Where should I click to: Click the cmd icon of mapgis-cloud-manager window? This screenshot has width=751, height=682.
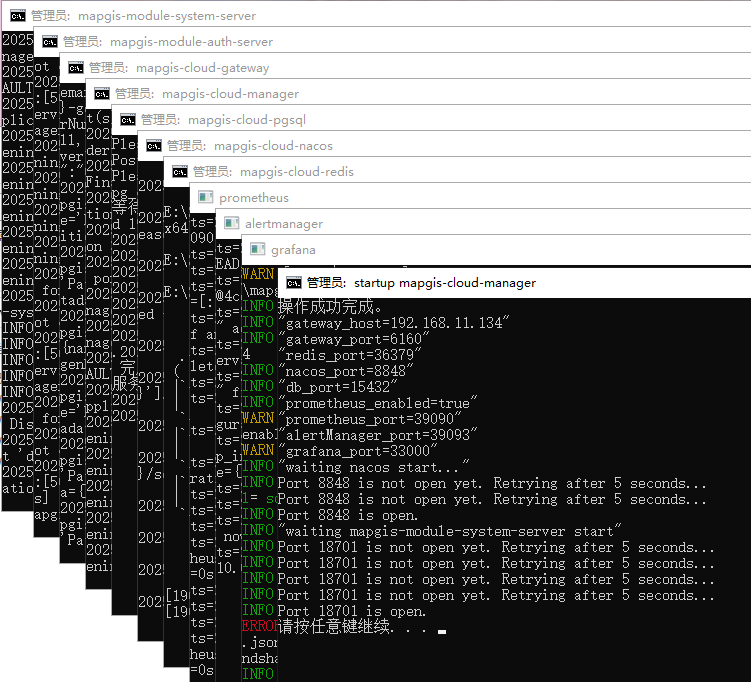[102, 94]
